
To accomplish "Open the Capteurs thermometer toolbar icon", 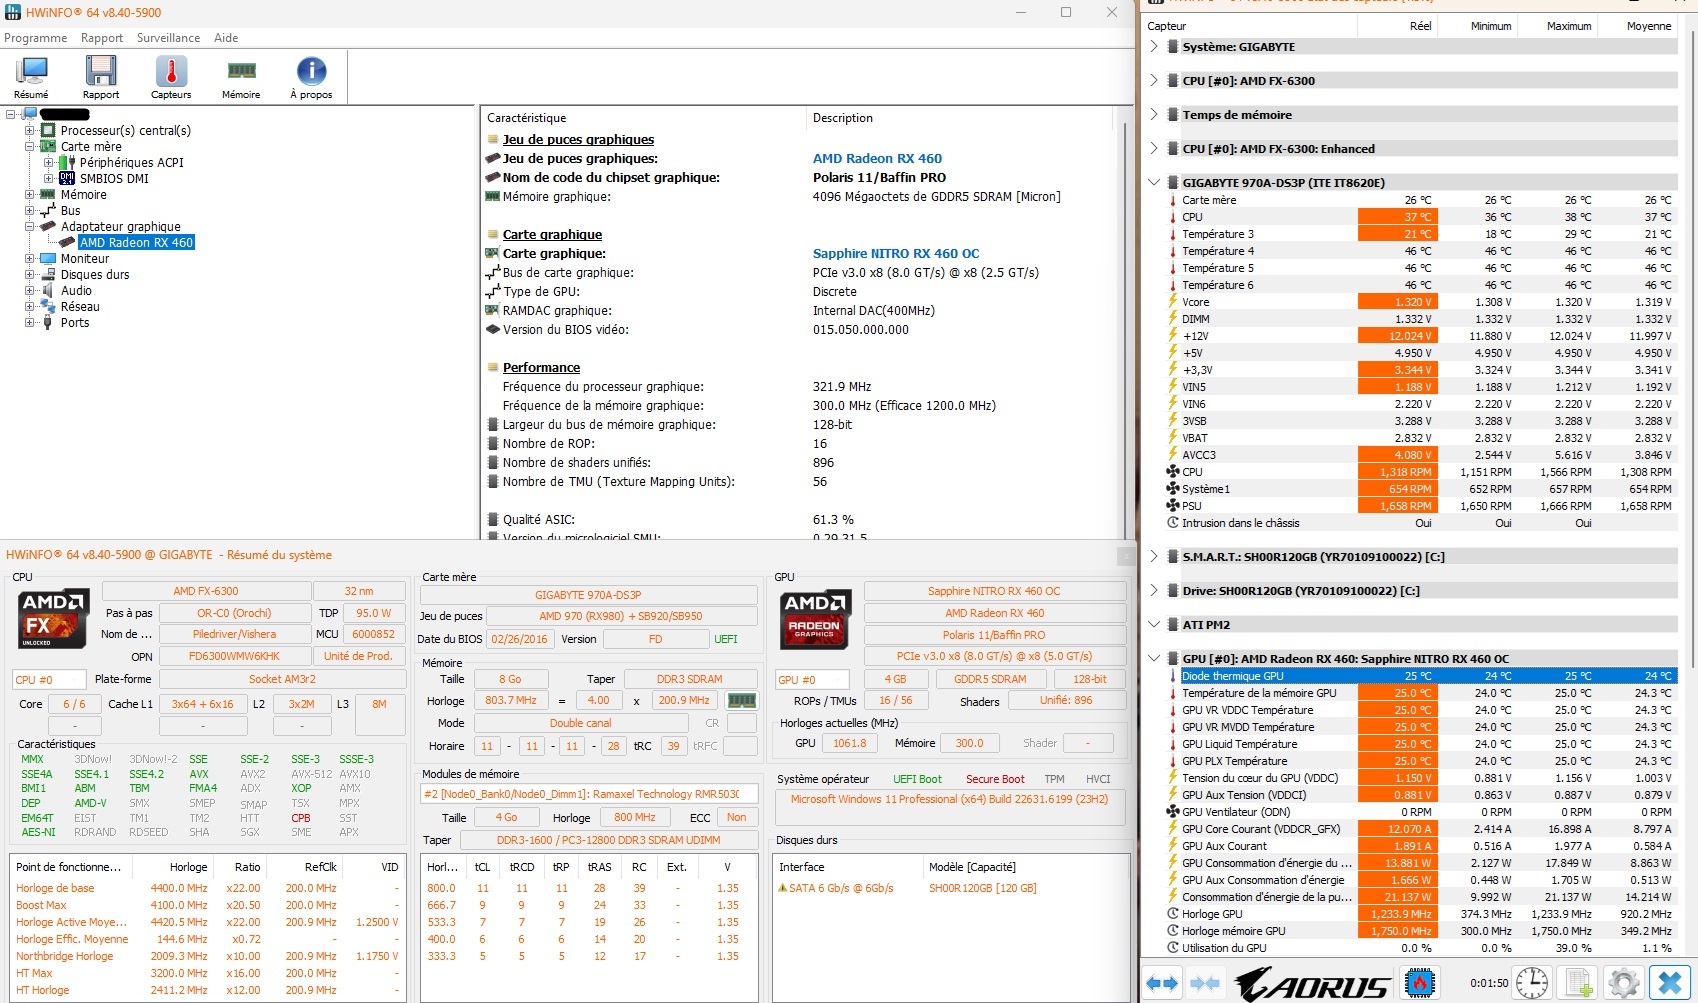I will click(171, 77).
